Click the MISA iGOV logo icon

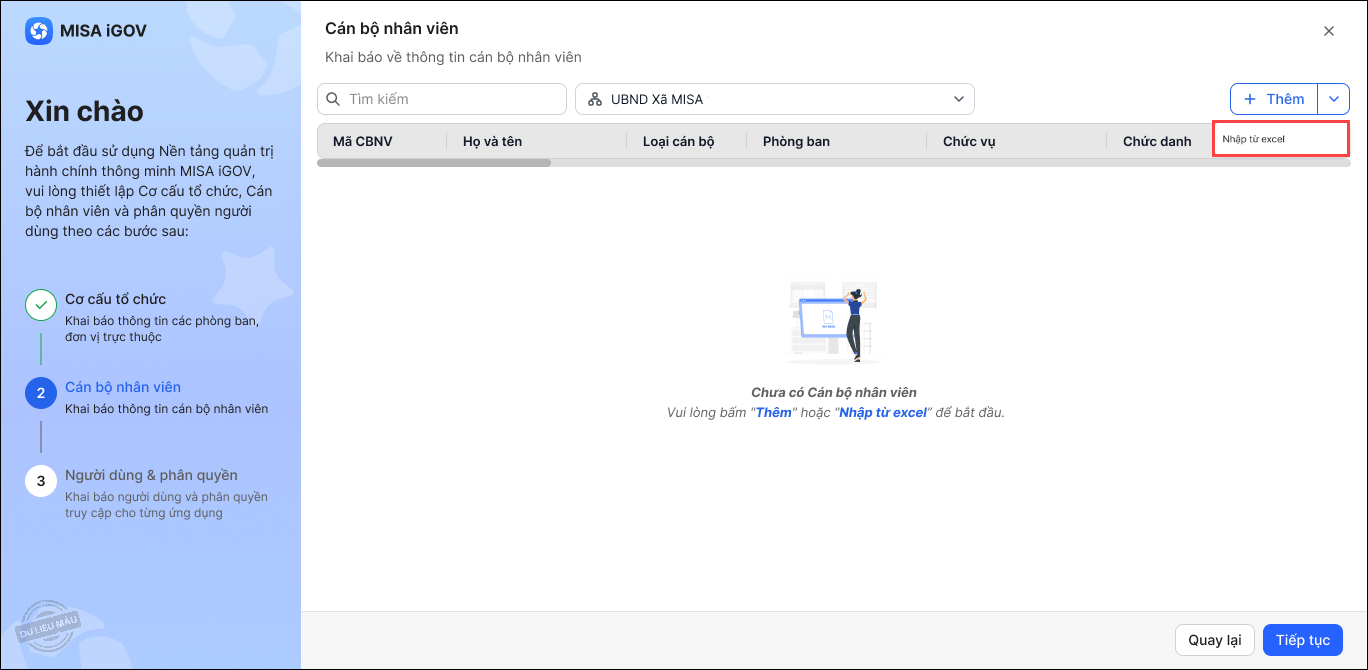(x=39, y=31)
